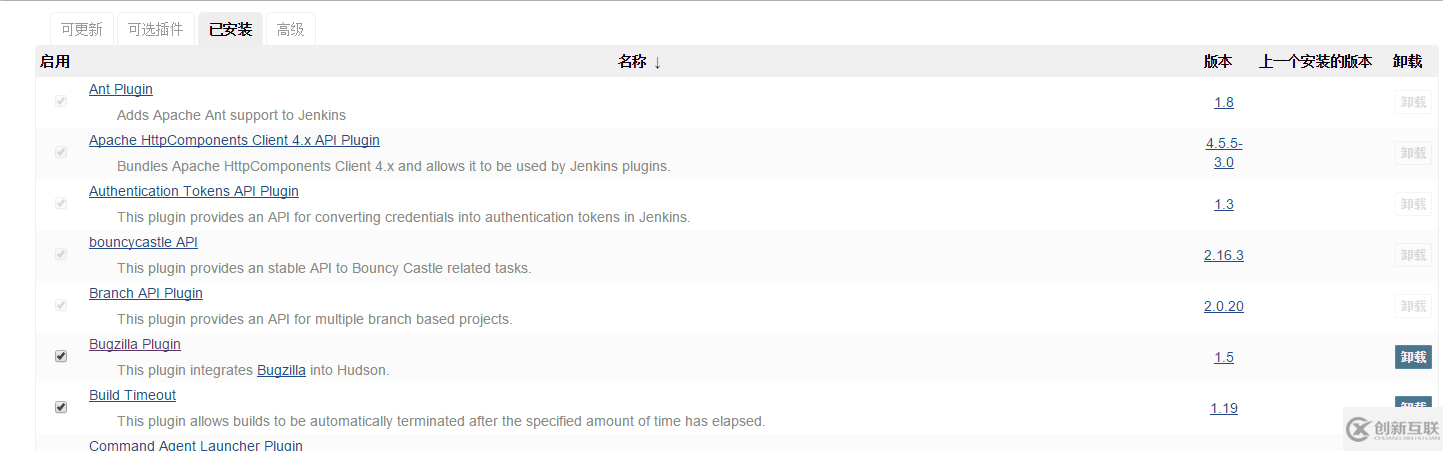Open version 1.19 link for Build Timeout
Image resolution: width=1443 pixels, height=451 pixels.
(x=1224, y=408)
